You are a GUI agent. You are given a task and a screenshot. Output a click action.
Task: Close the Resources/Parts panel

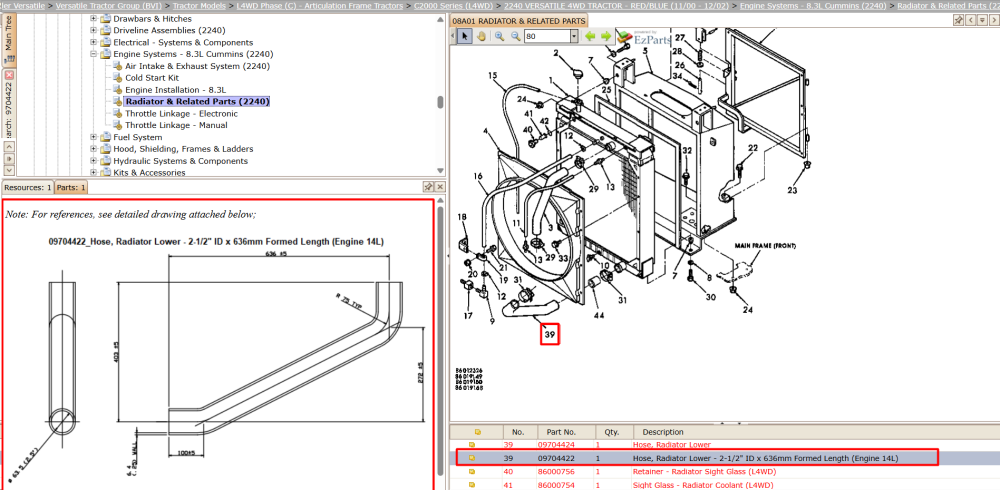(439, 186)
